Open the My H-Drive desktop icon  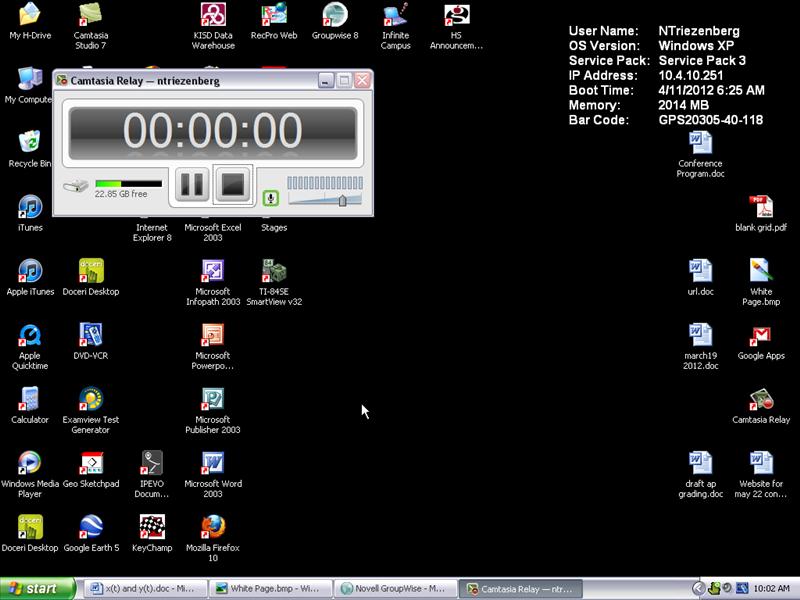[30, 21]
